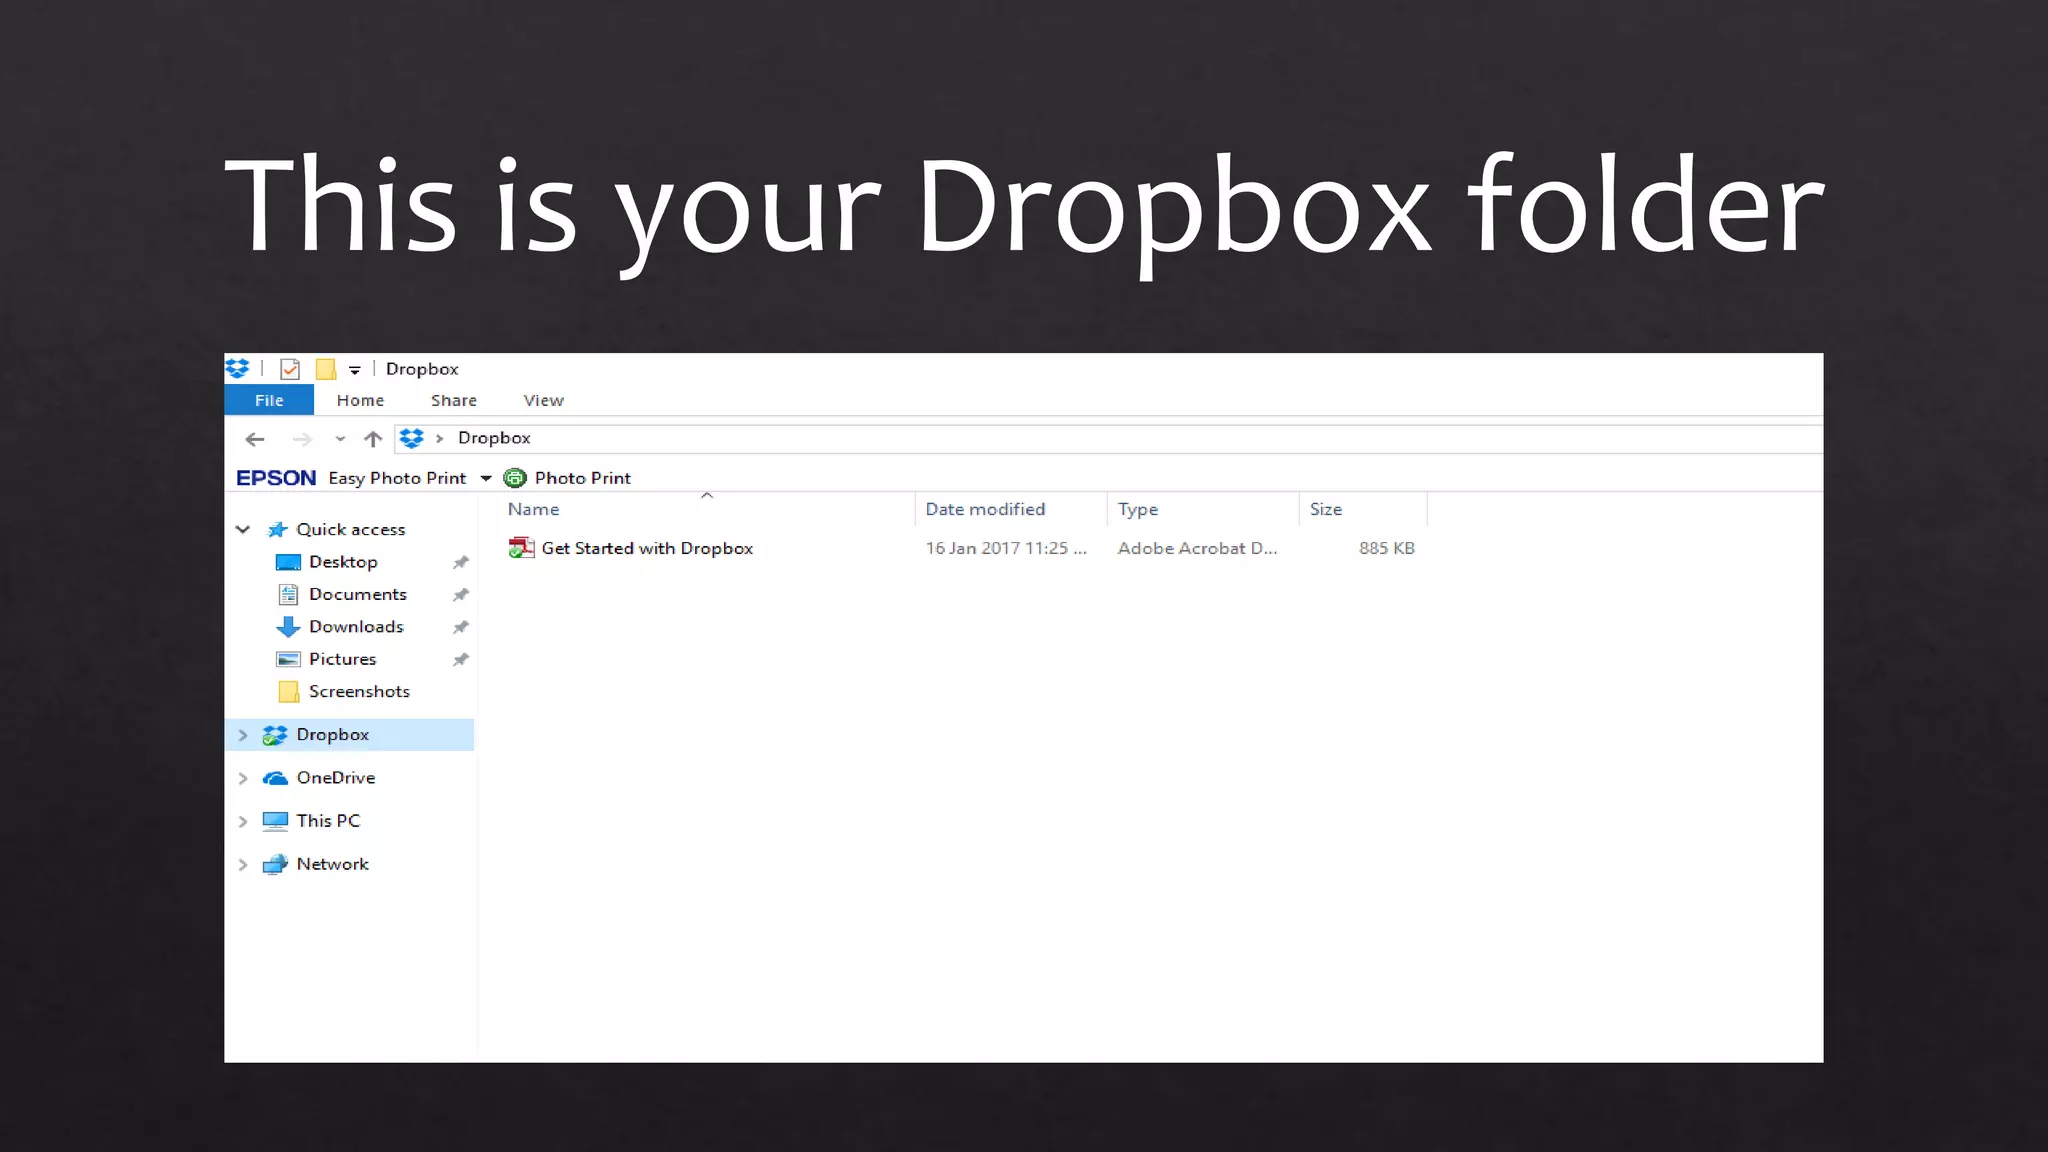Click the Pictures folder icon
Screen dimensions: 2048x1152
tap(288, 659)
